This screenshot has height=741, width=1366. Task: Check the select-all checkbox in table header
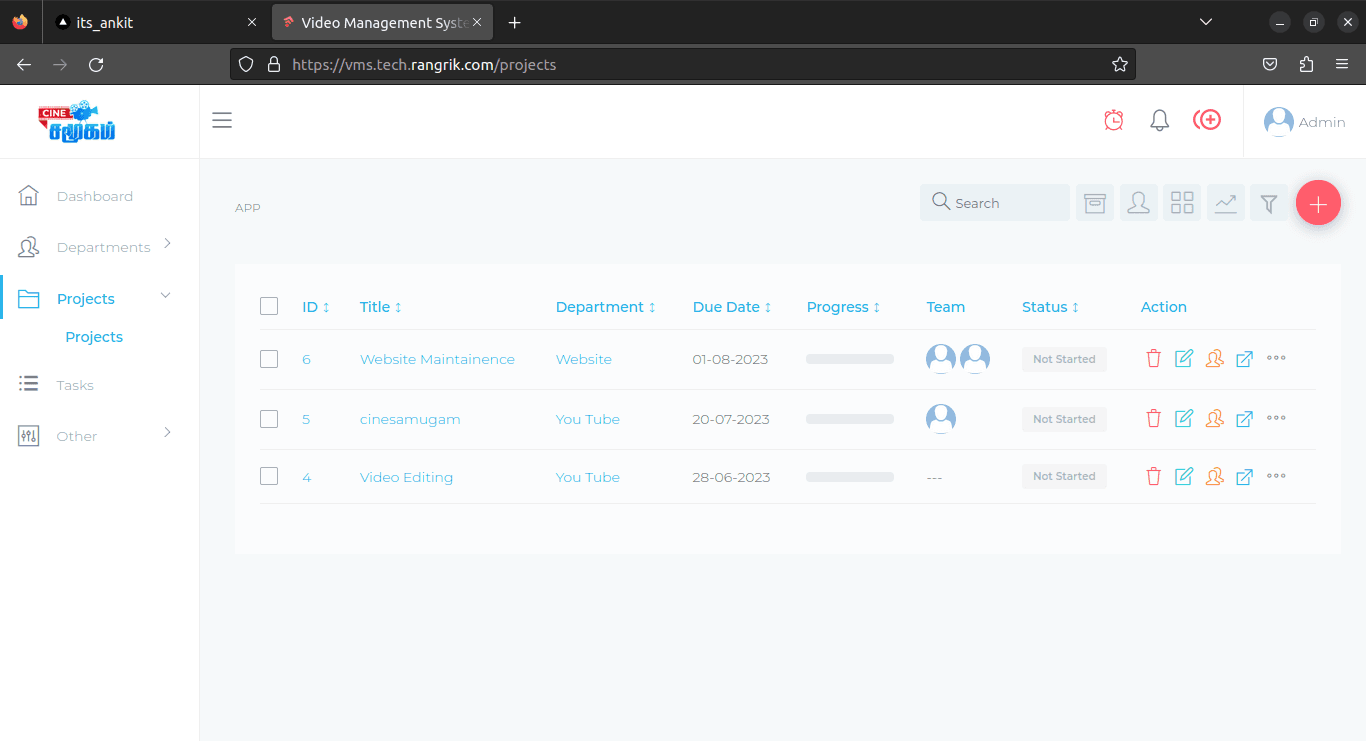tap(269, 306)
